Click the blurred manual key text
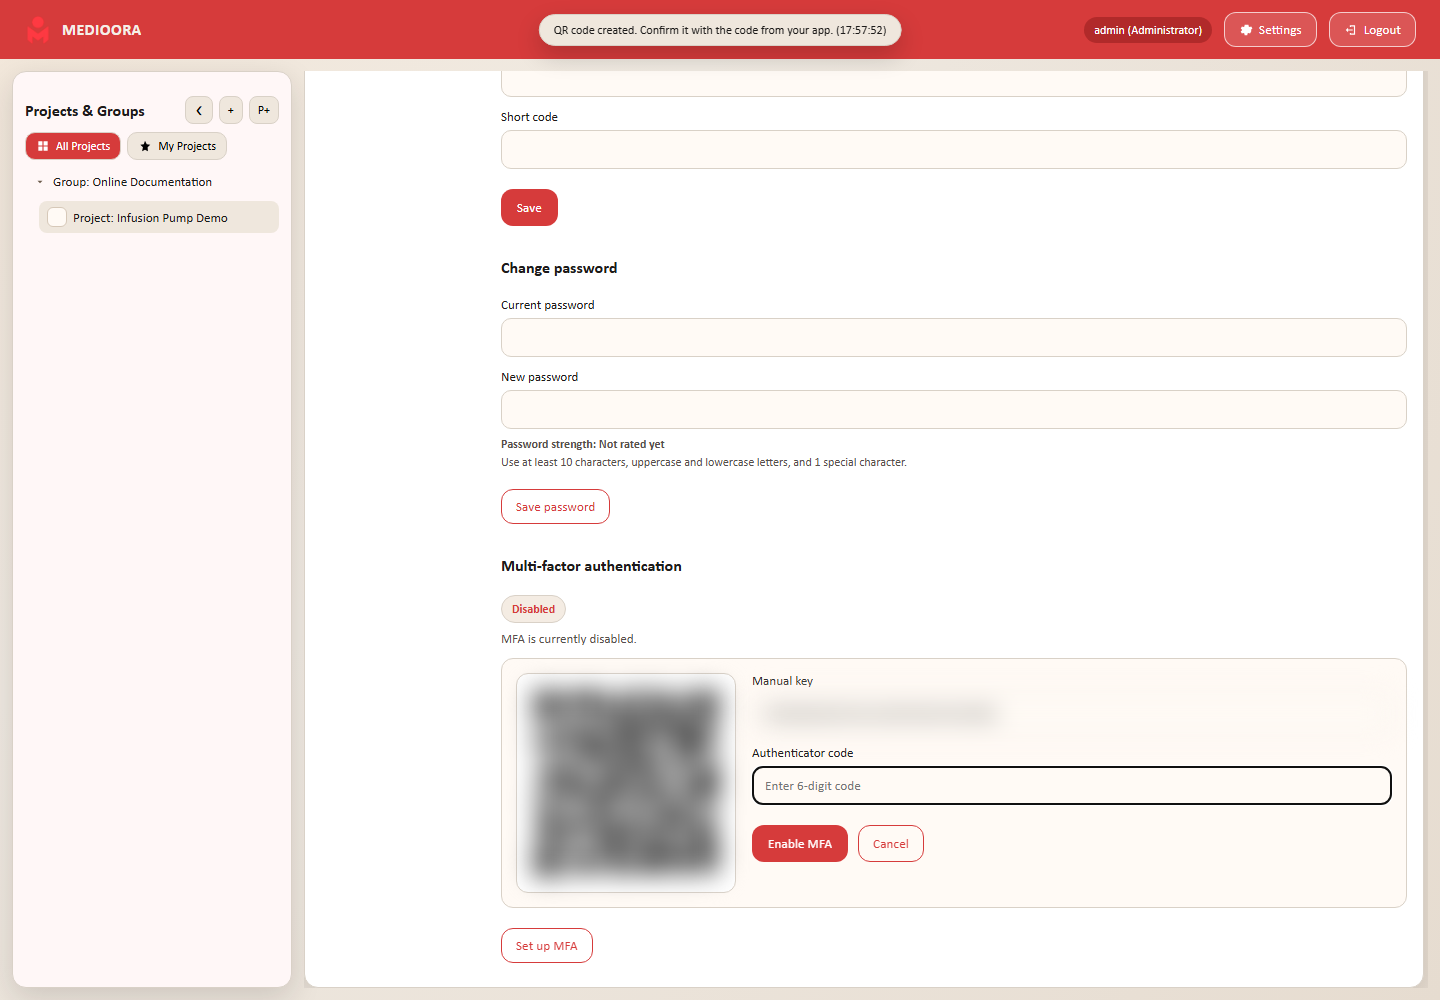The image size is (1440, 1000). coord(880,713)
